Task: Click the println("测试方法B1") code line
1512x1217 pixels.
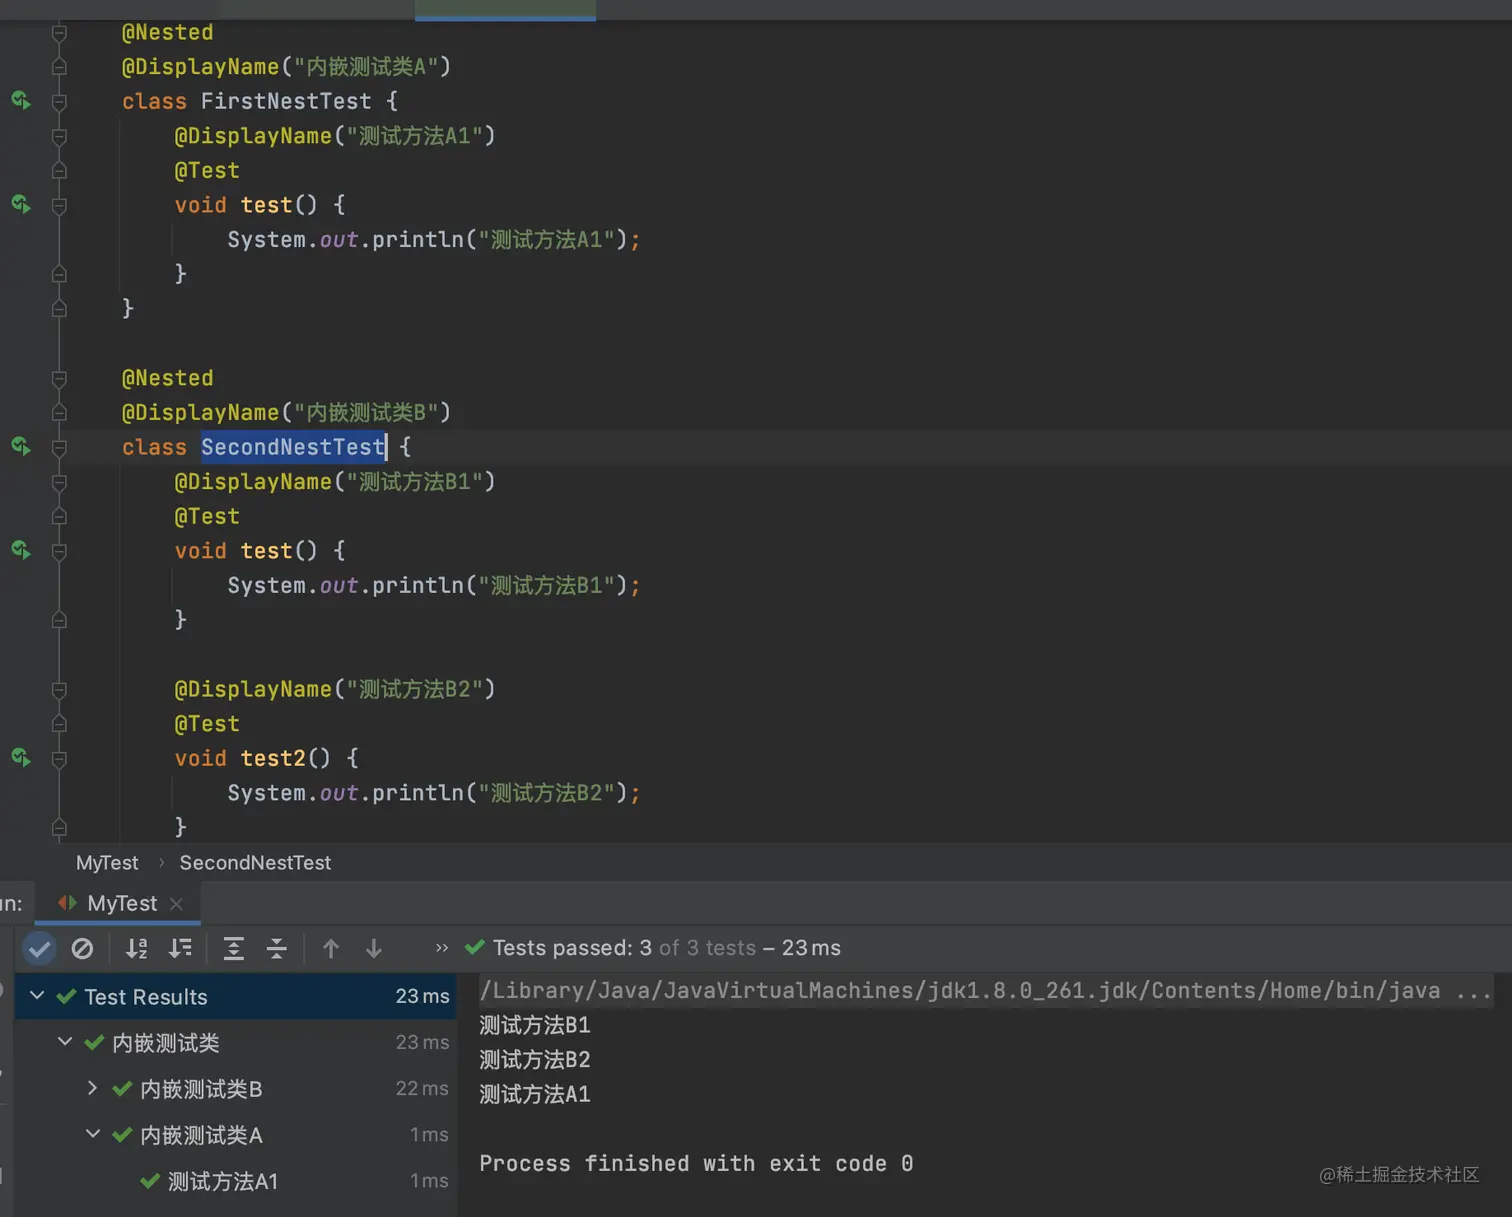Action: point(433,586)
